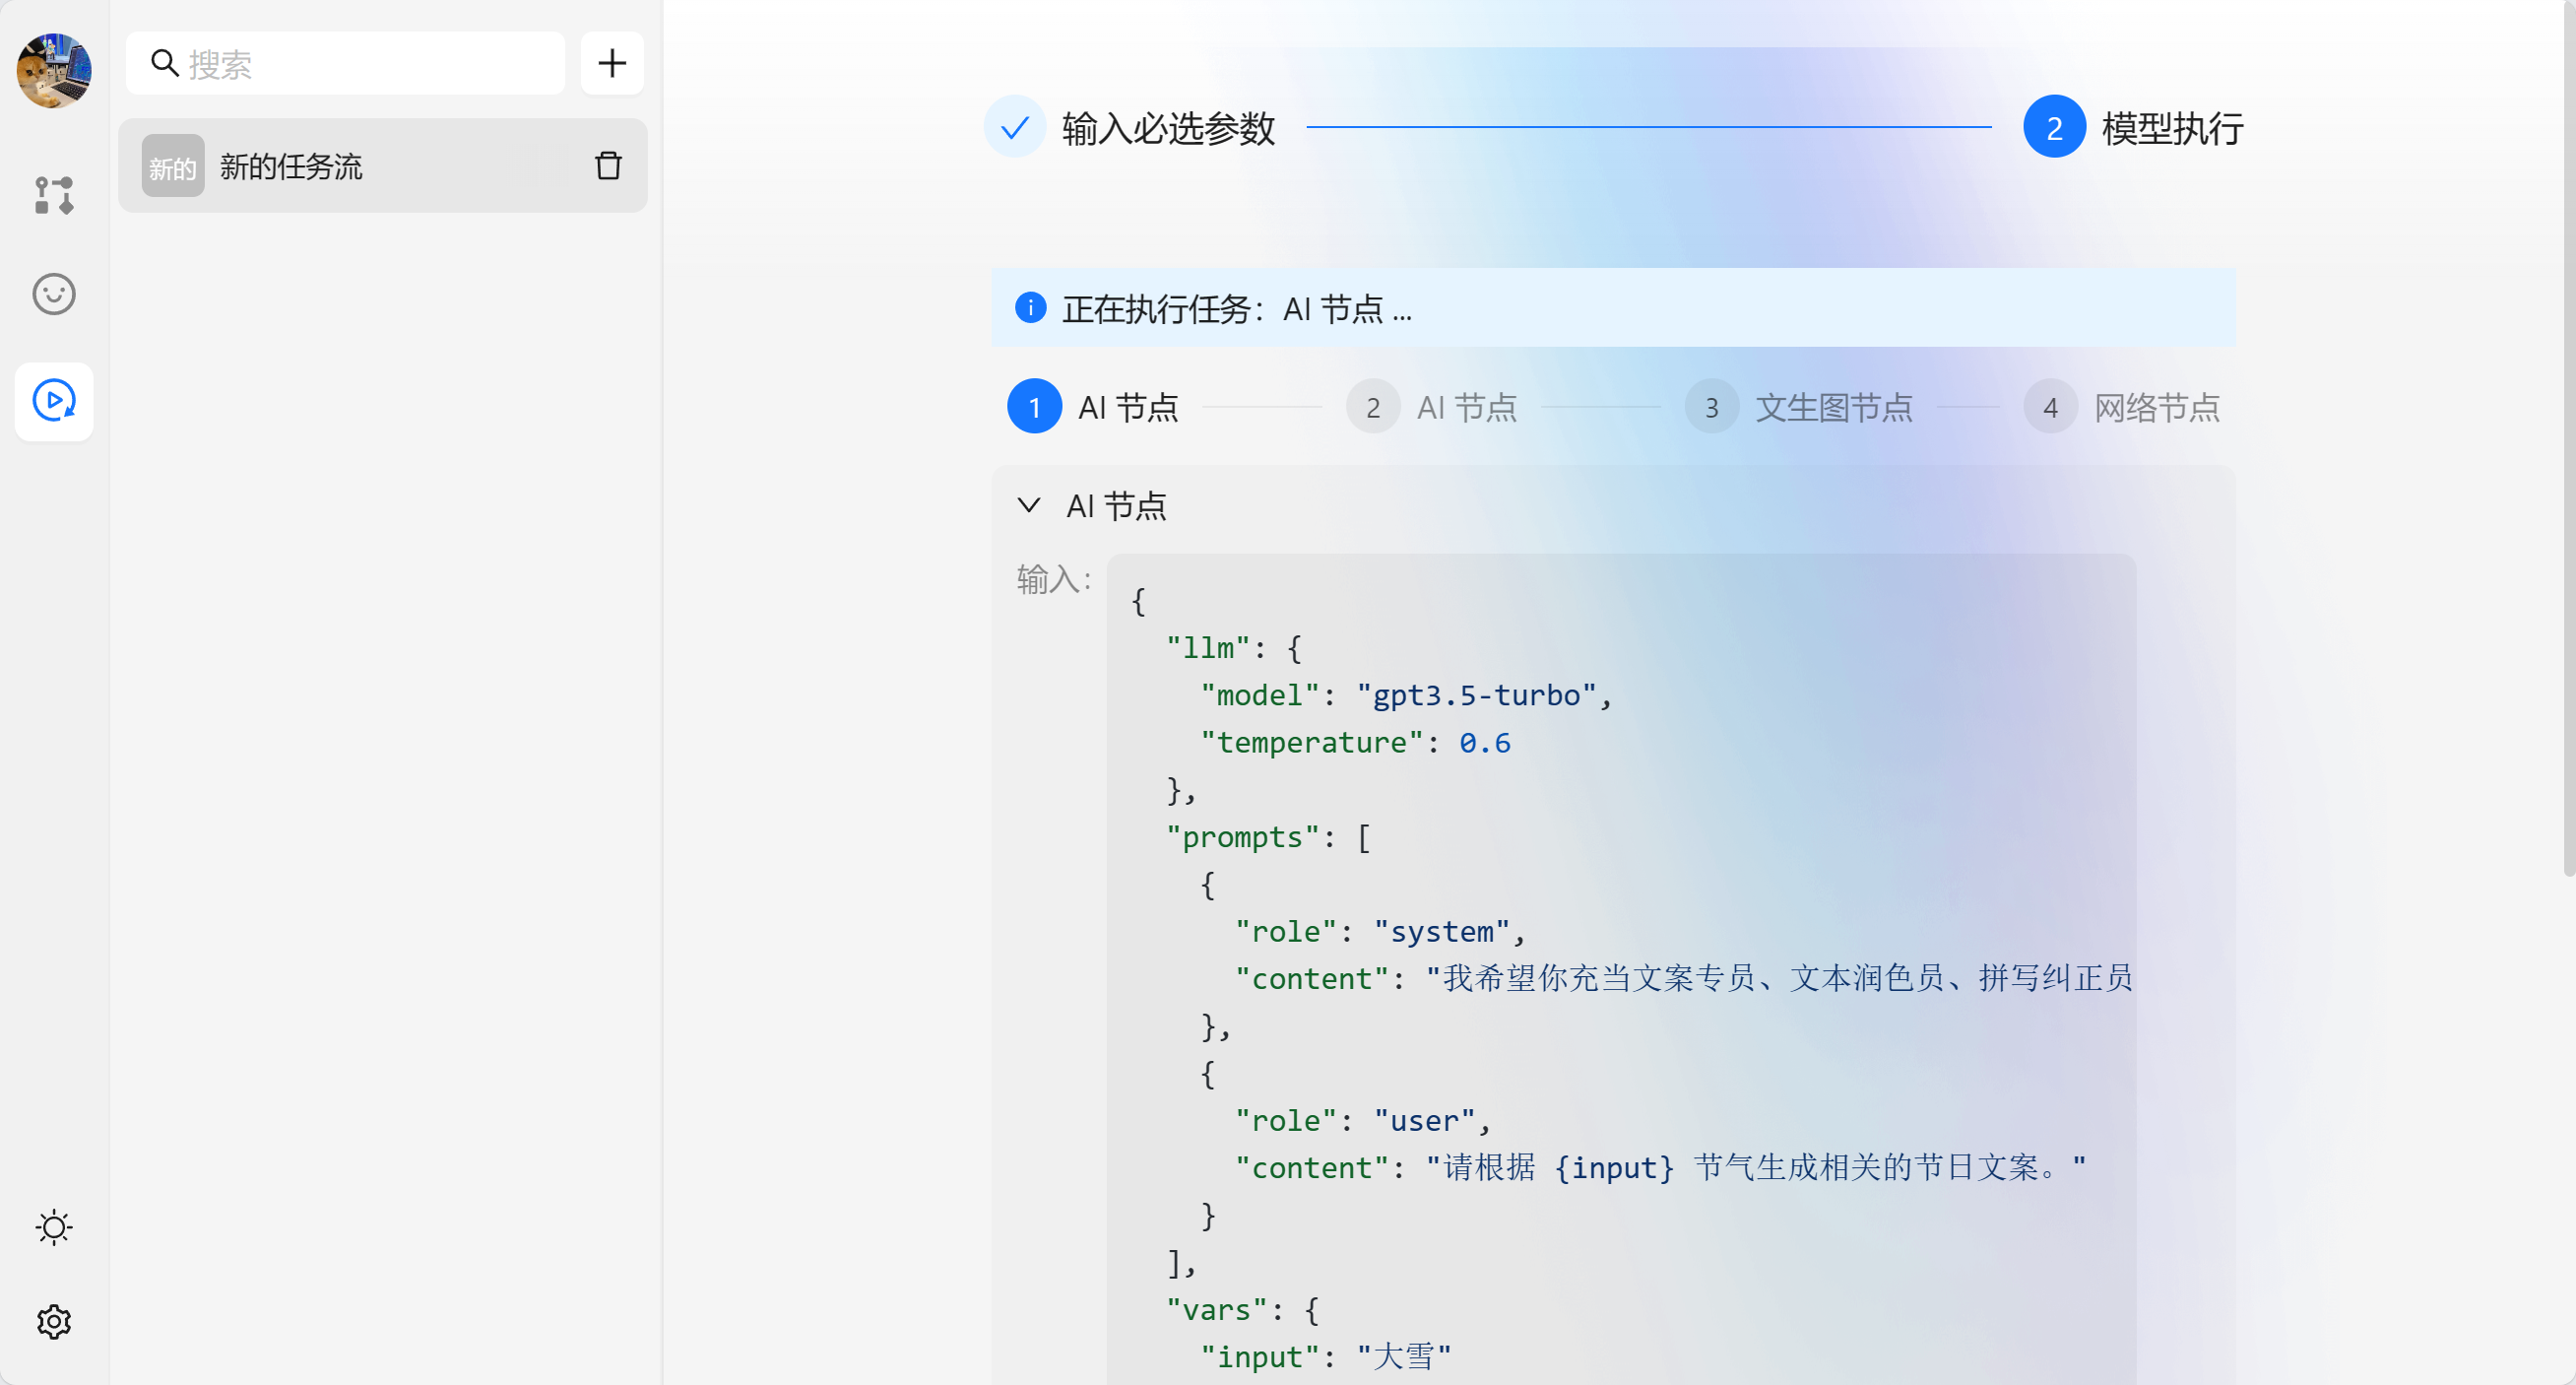Screen dimensions: 2576x1385
Task: Click the info icon in task banner
Action: (x=1030, y=308)
